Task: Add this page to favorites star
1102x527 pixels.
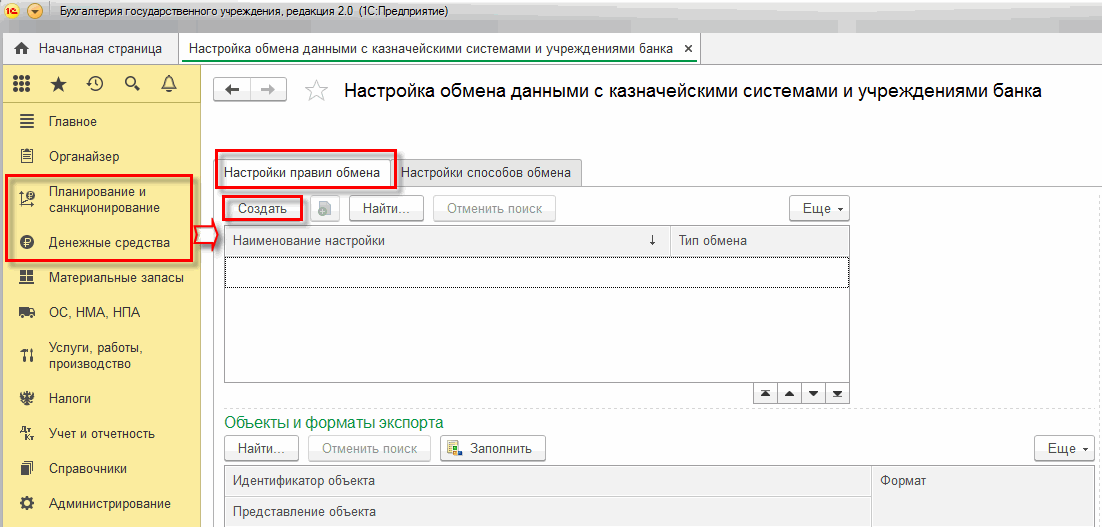Action: coord(316,91)
